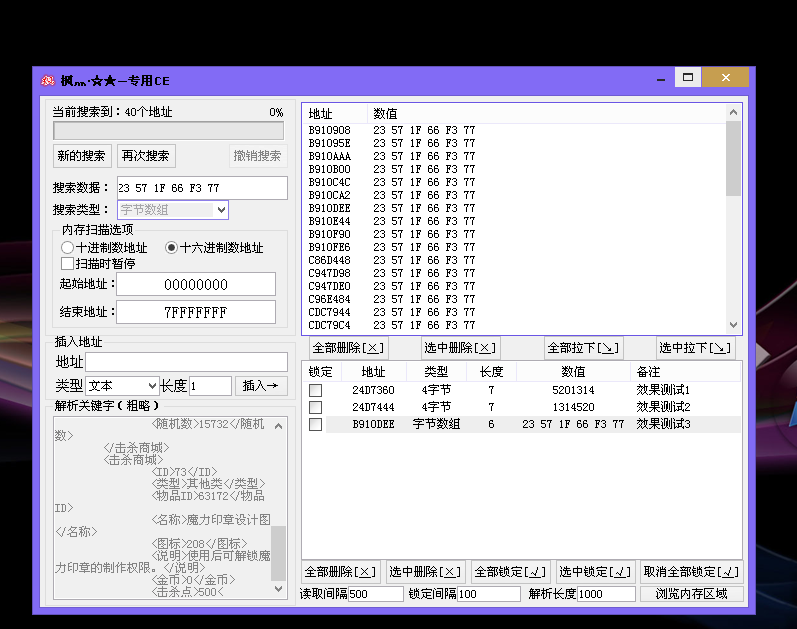Click the 全部锁定[√] button

tap(510, 572)
